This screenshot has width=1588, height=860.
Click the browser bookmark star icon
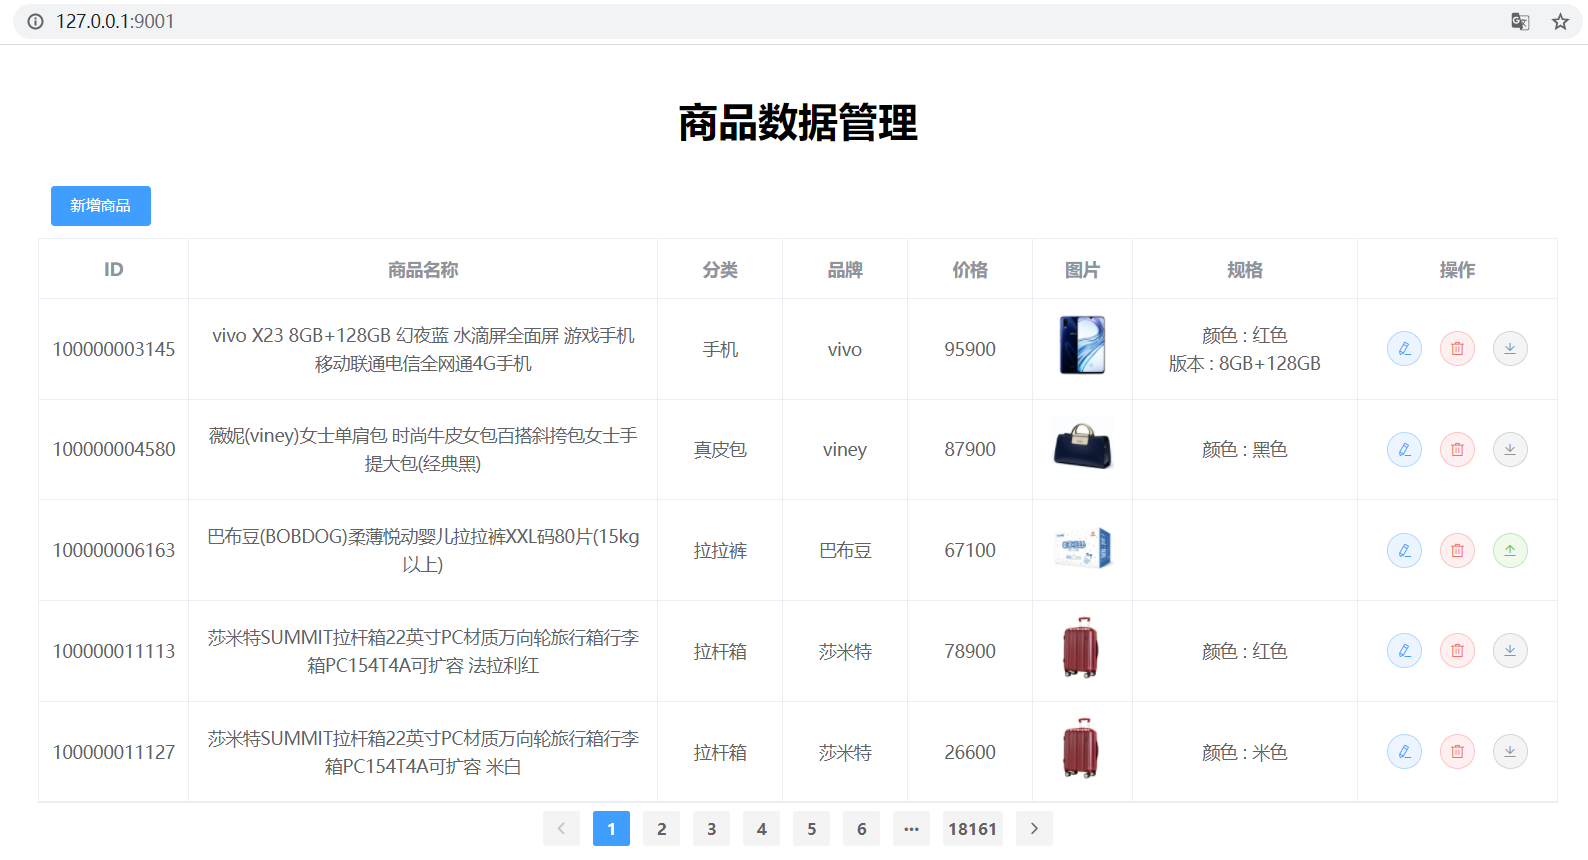(1560, 22)
